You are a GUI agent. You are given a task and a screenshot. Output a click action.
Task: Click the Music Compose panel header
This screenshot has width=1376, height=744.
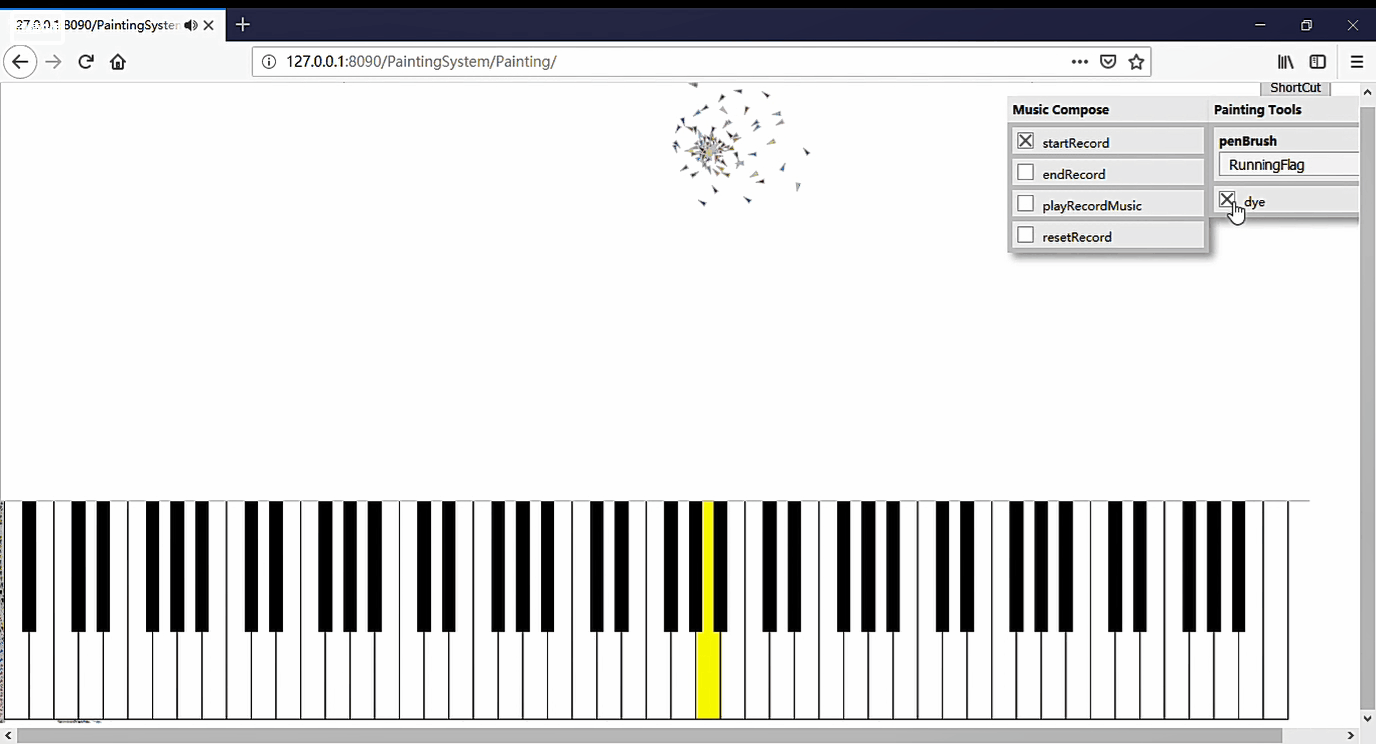(x=1108, y=110)
